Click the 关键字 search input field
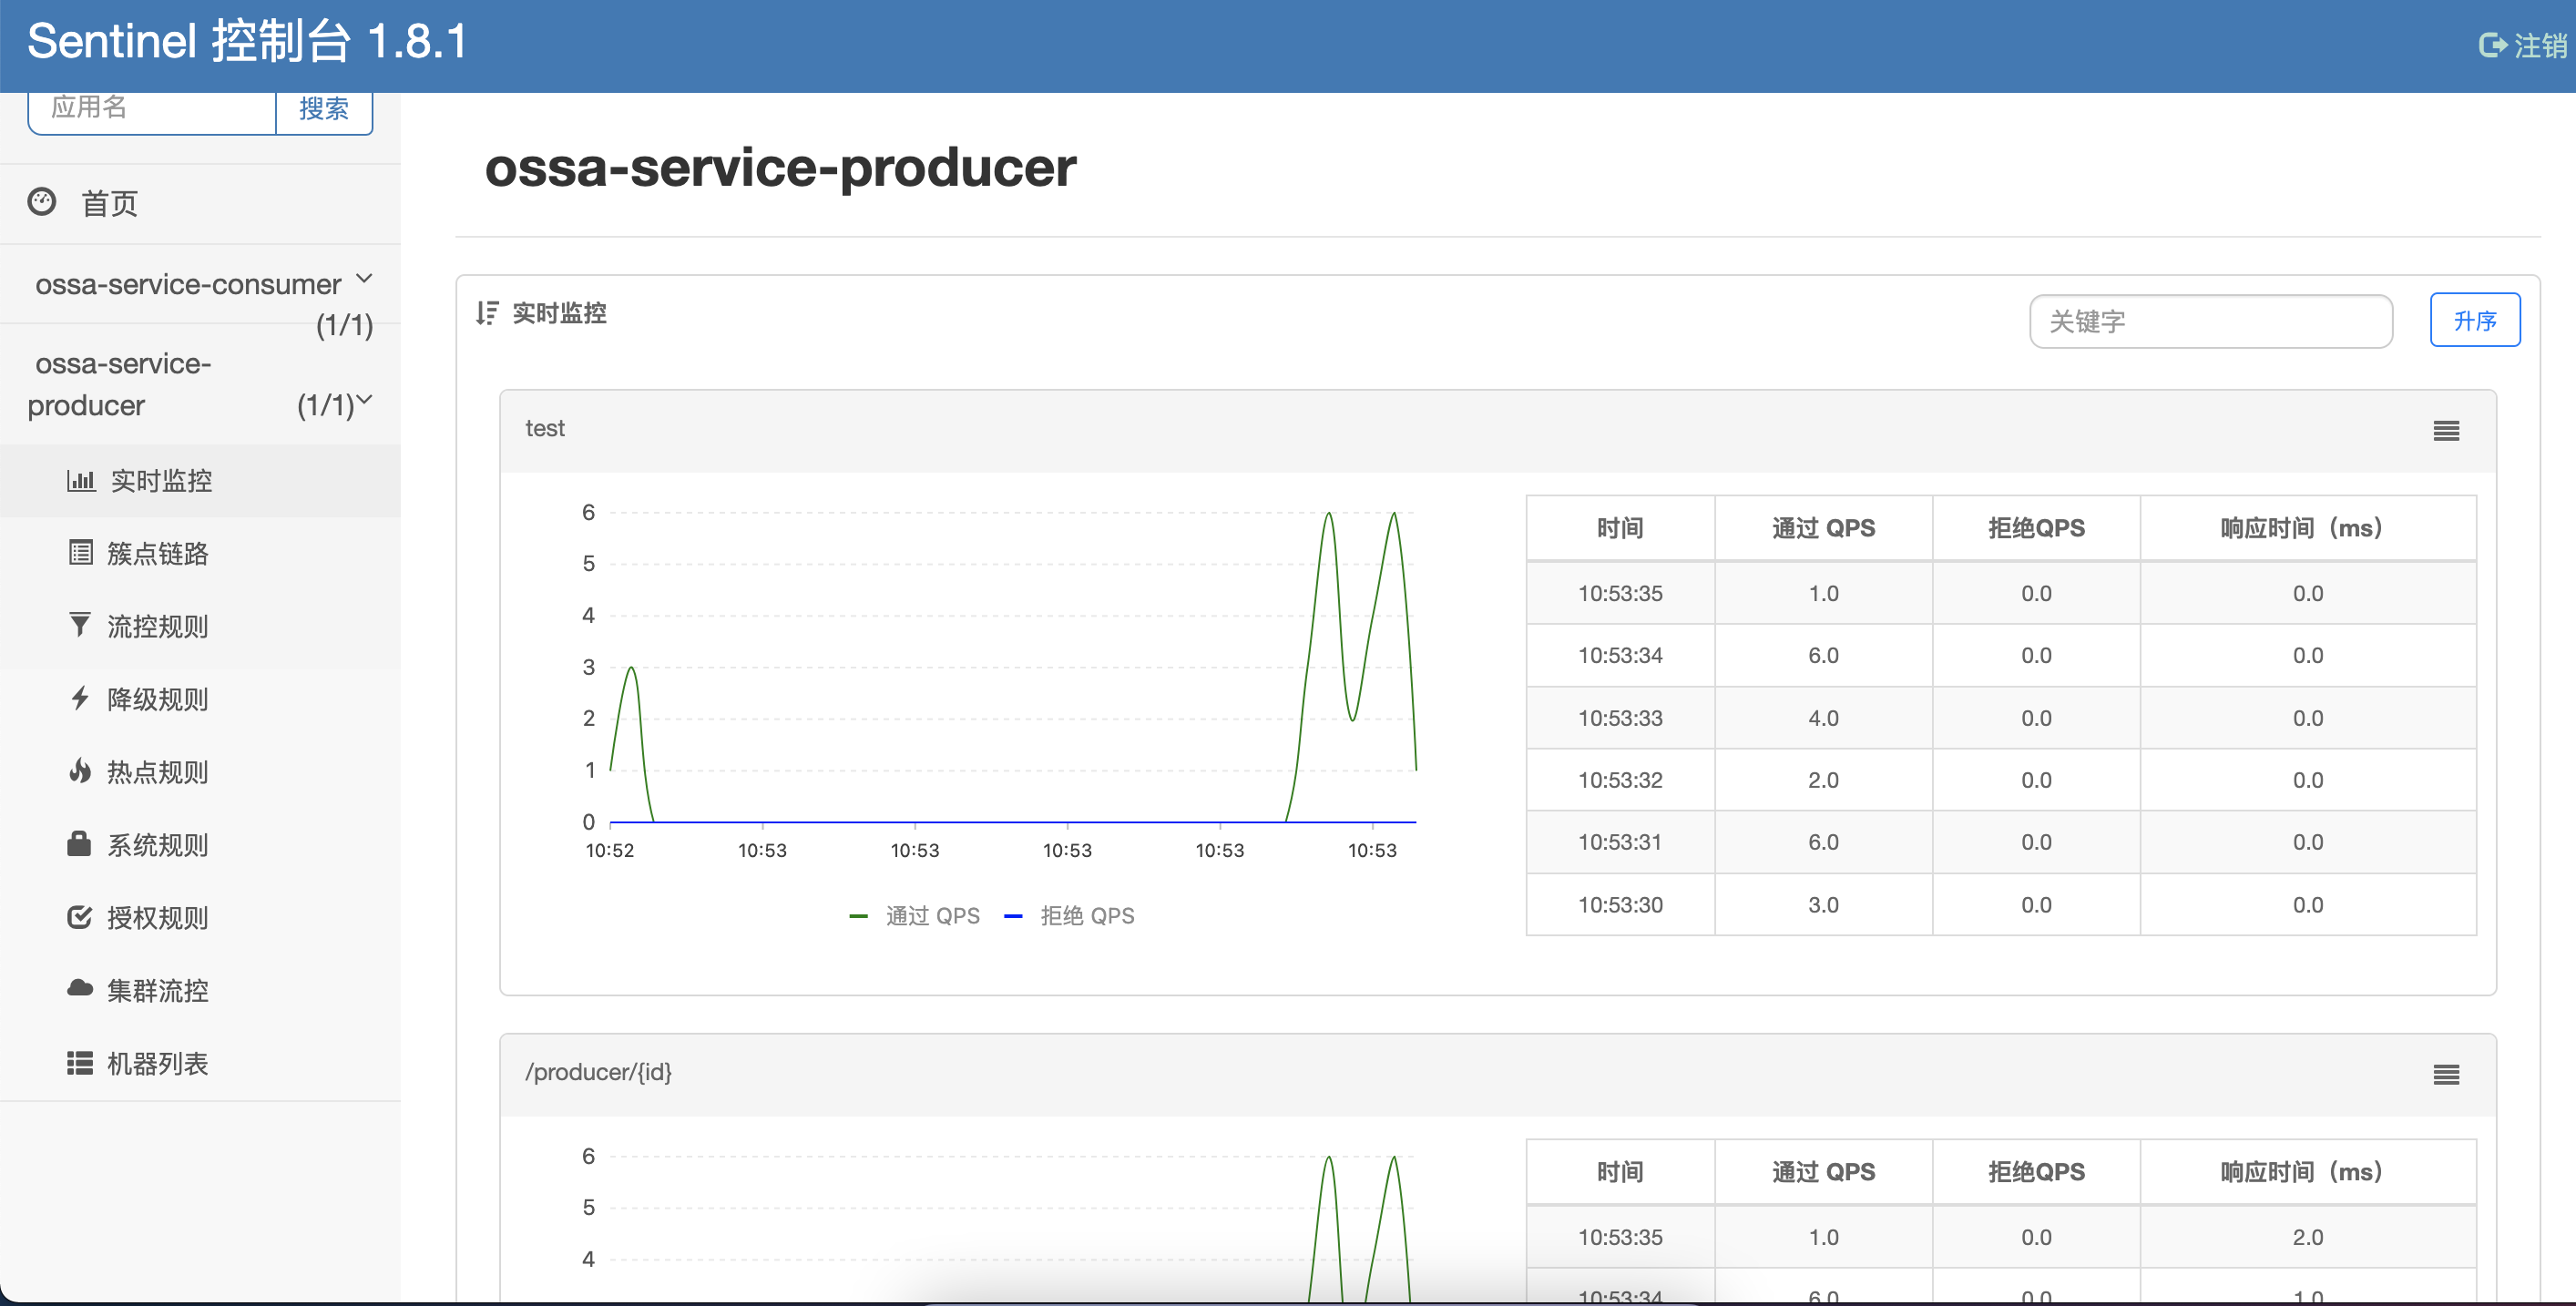This screenshot has height=1306, width=2576. pos(2210,321)
